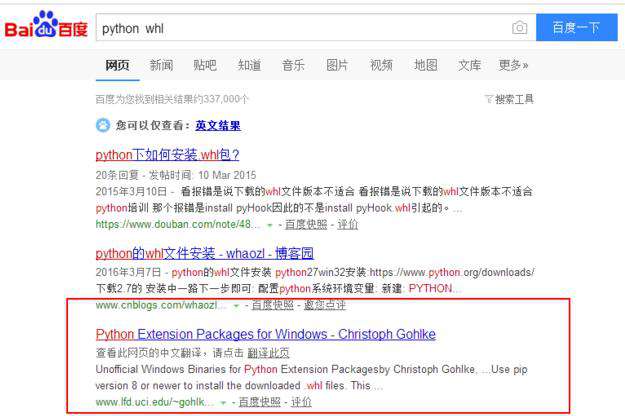Open the 文库 tab
Image resolution: width=625 pixels, height=416 pixels.
(470, 65)
